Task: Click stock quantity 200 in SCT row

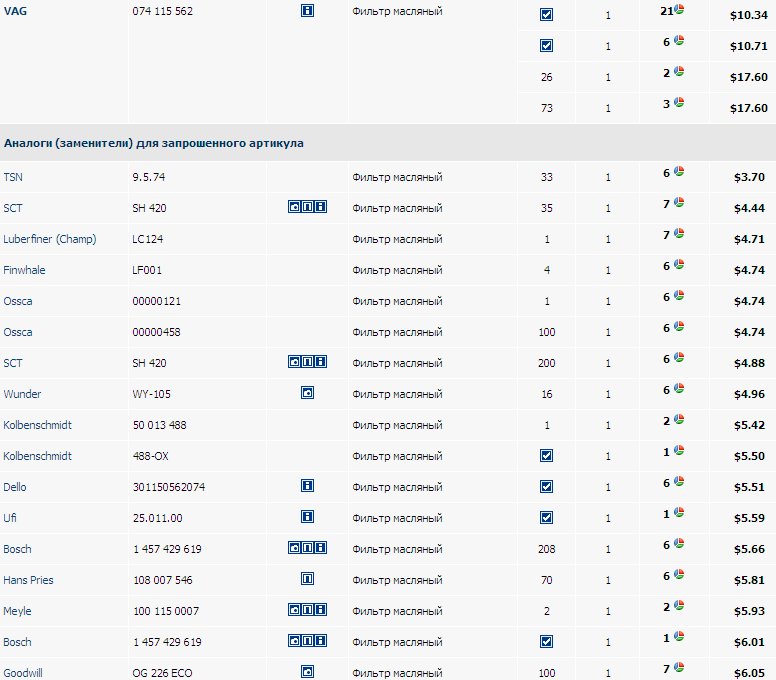Action: click(546, 363)
